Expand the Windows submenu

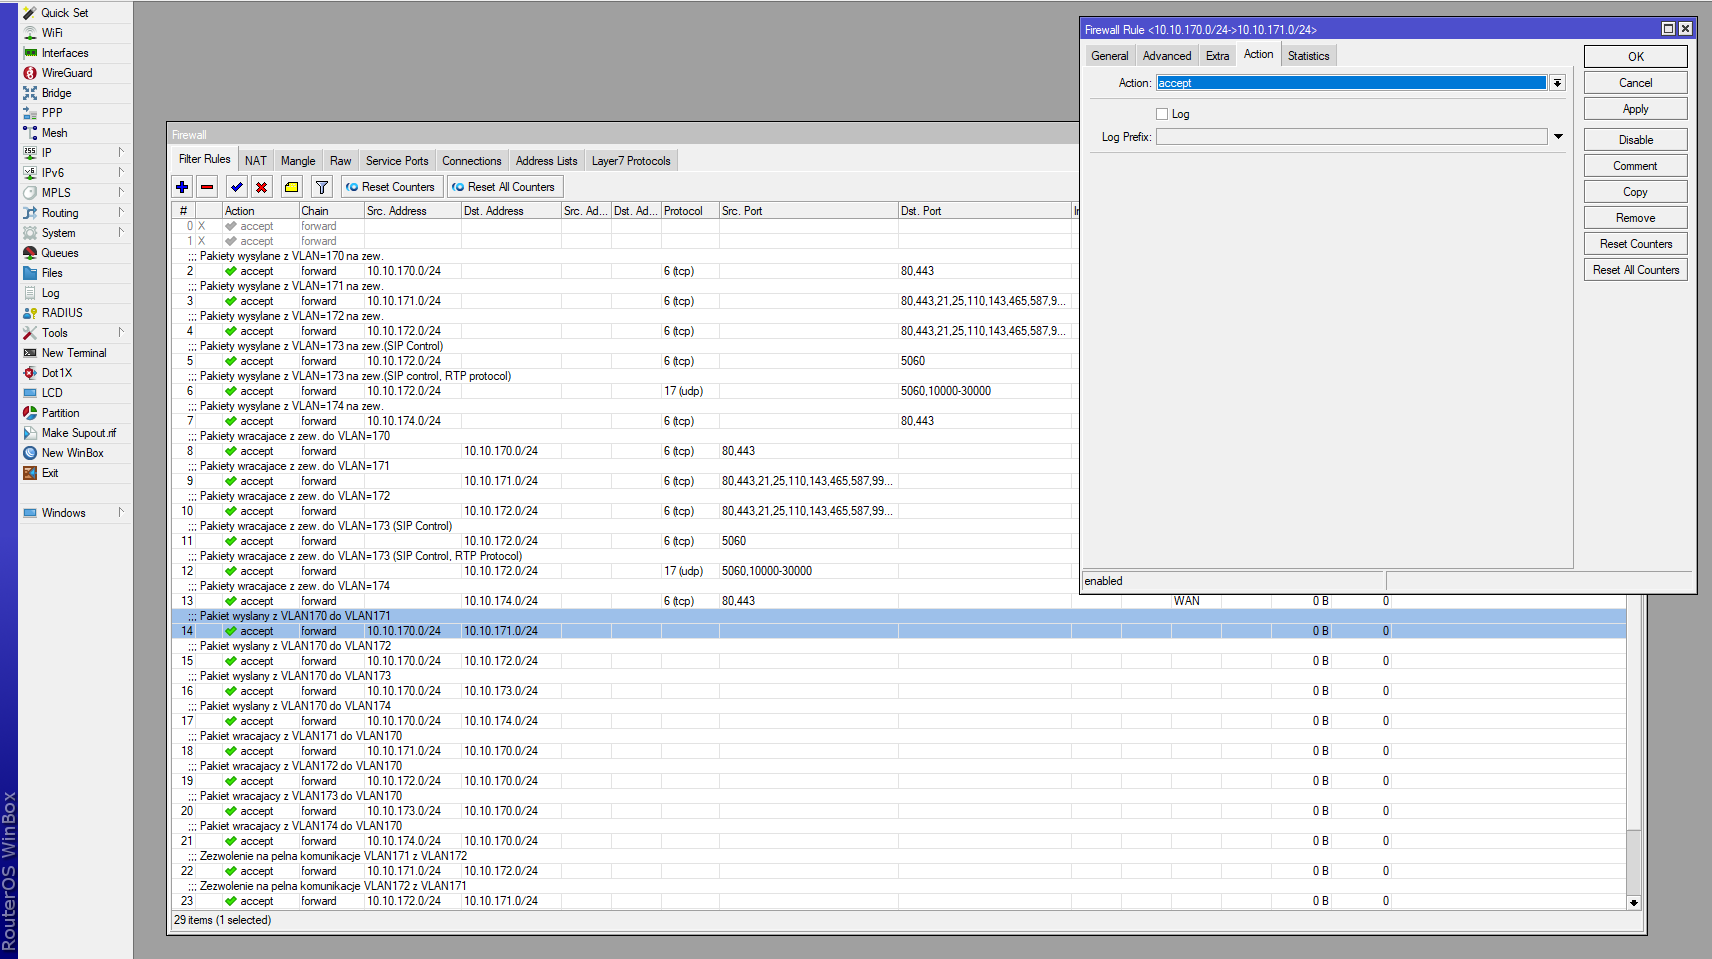pos(121,513)
